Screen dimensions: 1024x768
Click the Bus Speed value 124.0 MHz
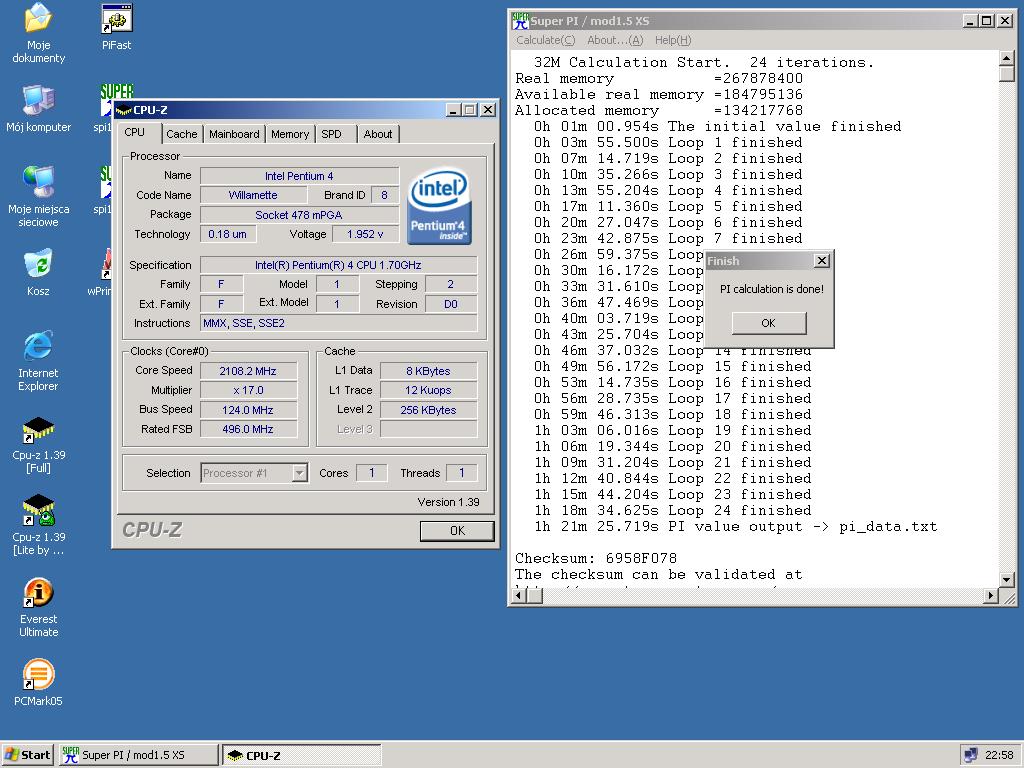[x=248, y=410]
